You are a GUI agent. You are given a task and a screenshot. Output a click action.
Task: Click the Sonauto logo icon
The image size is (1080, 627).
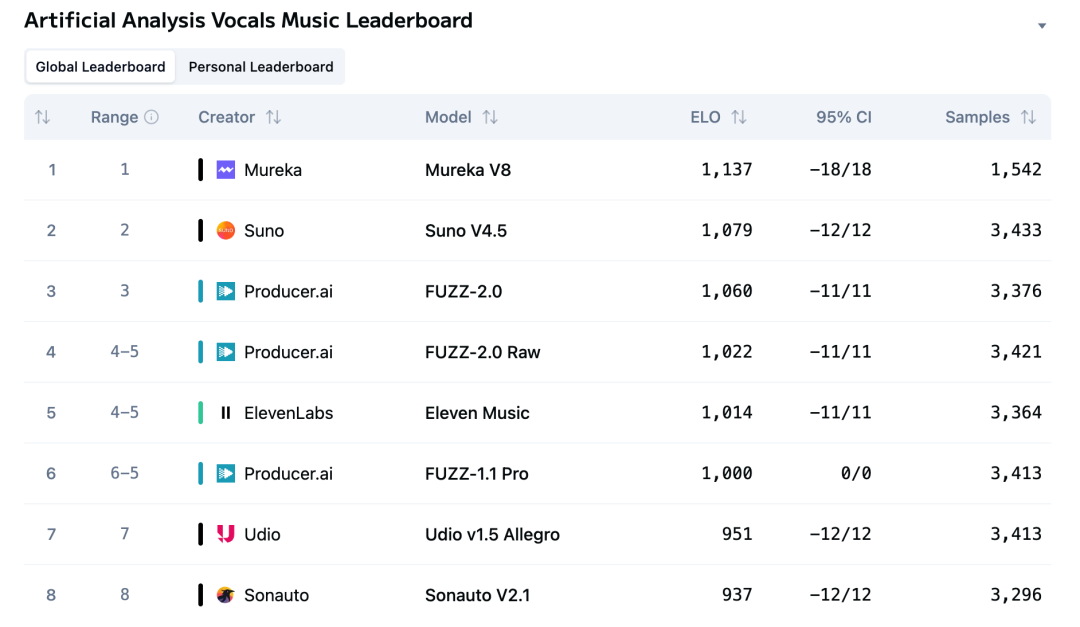226,595
